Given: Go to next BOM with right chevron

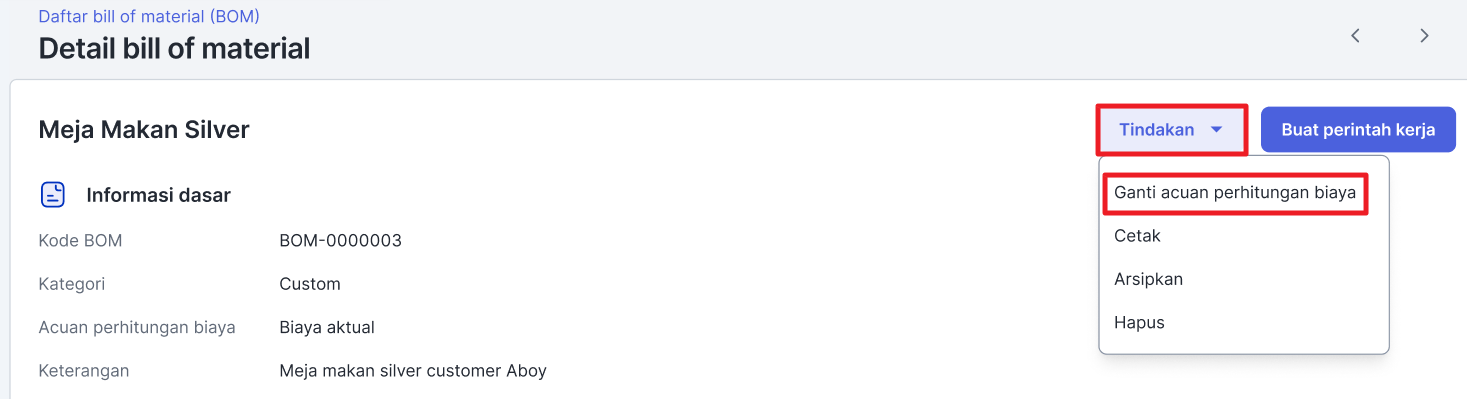Looking at the screenshot, I should (x=1424, y=36).
